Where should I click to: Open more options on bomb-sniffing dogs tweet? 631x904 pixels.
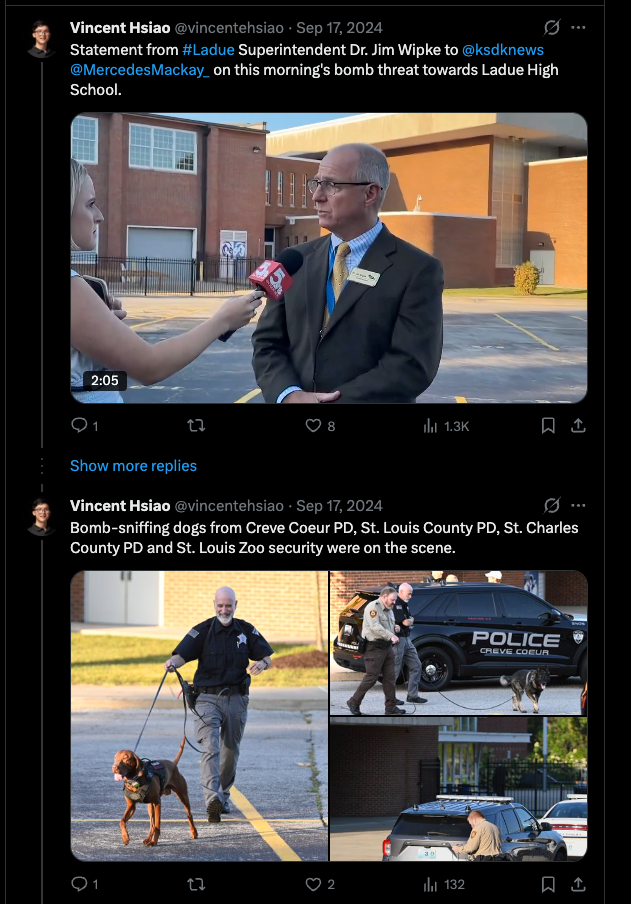(578, 505)
